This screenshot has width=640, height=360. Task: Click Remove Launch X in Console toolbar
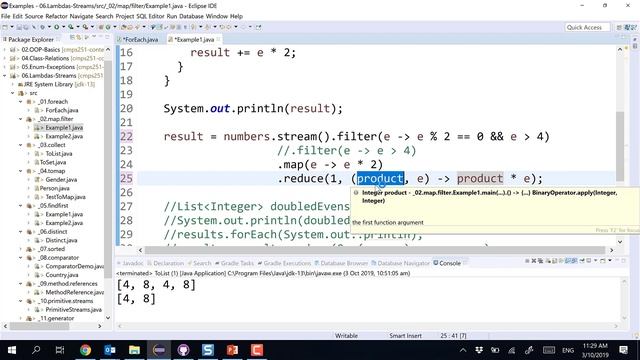[534, 260]
